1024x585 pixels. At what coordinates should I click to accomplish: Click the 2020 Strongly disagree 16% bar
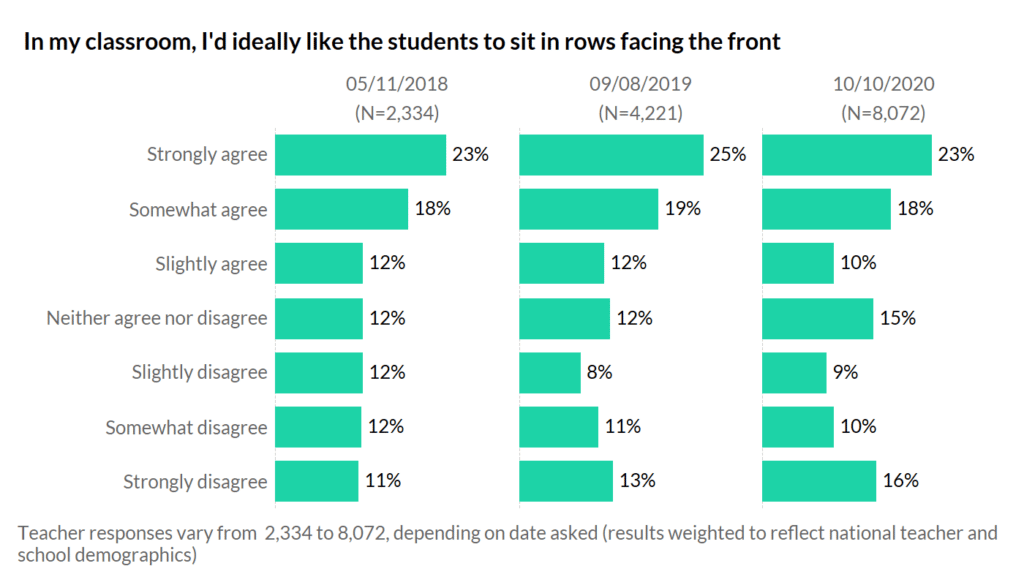coord(819,482)
